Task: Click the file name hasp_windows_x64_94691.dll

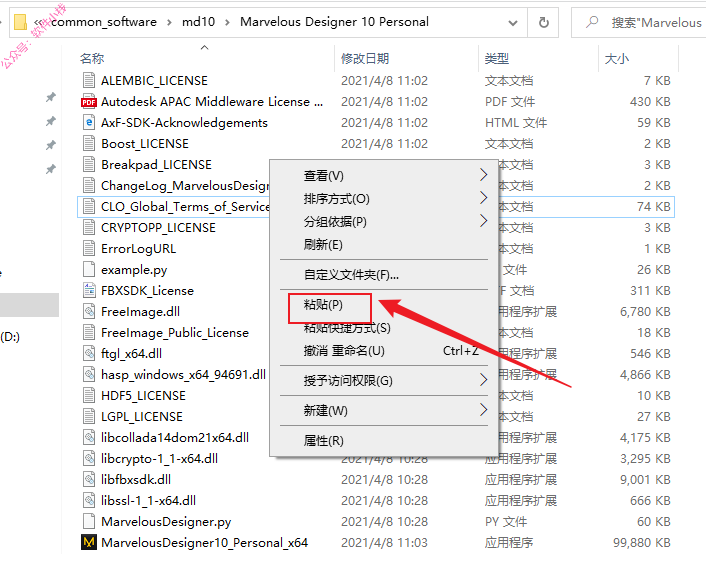Action: tap(183, 375)
